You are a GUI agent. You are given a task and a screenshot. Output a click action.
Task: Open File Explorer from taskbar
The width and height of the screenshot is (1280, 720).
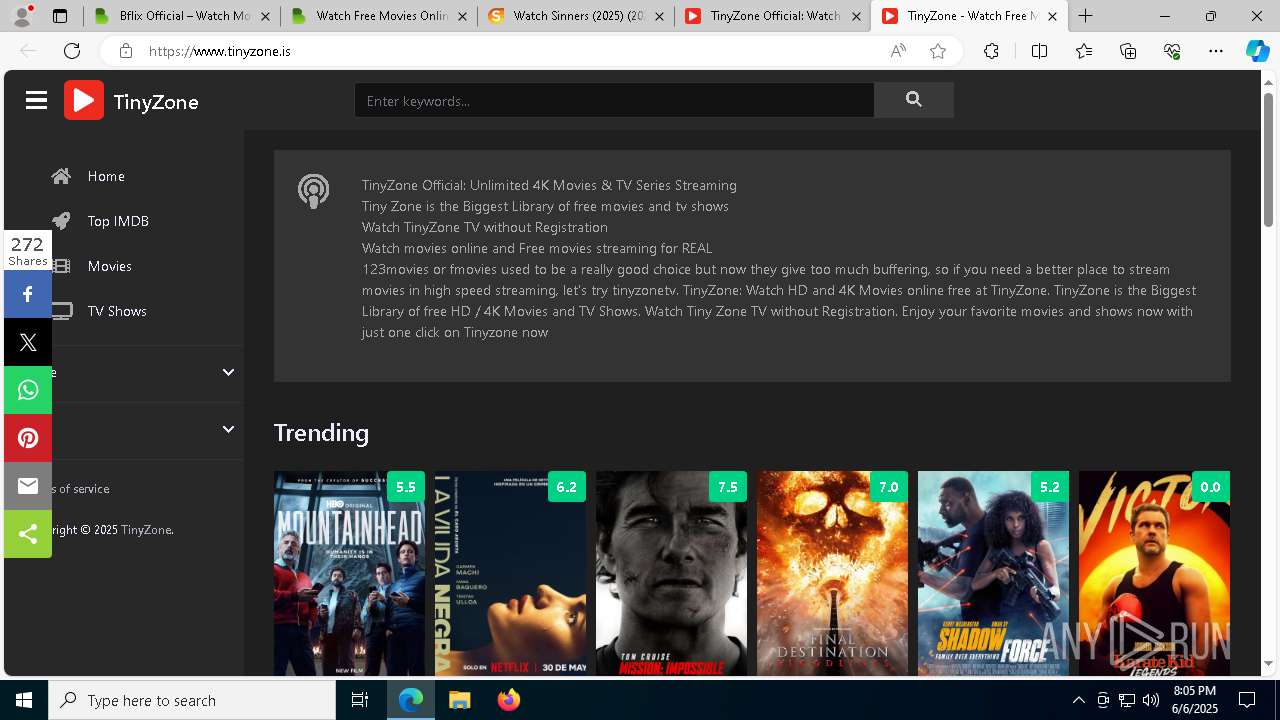[459, 700]
